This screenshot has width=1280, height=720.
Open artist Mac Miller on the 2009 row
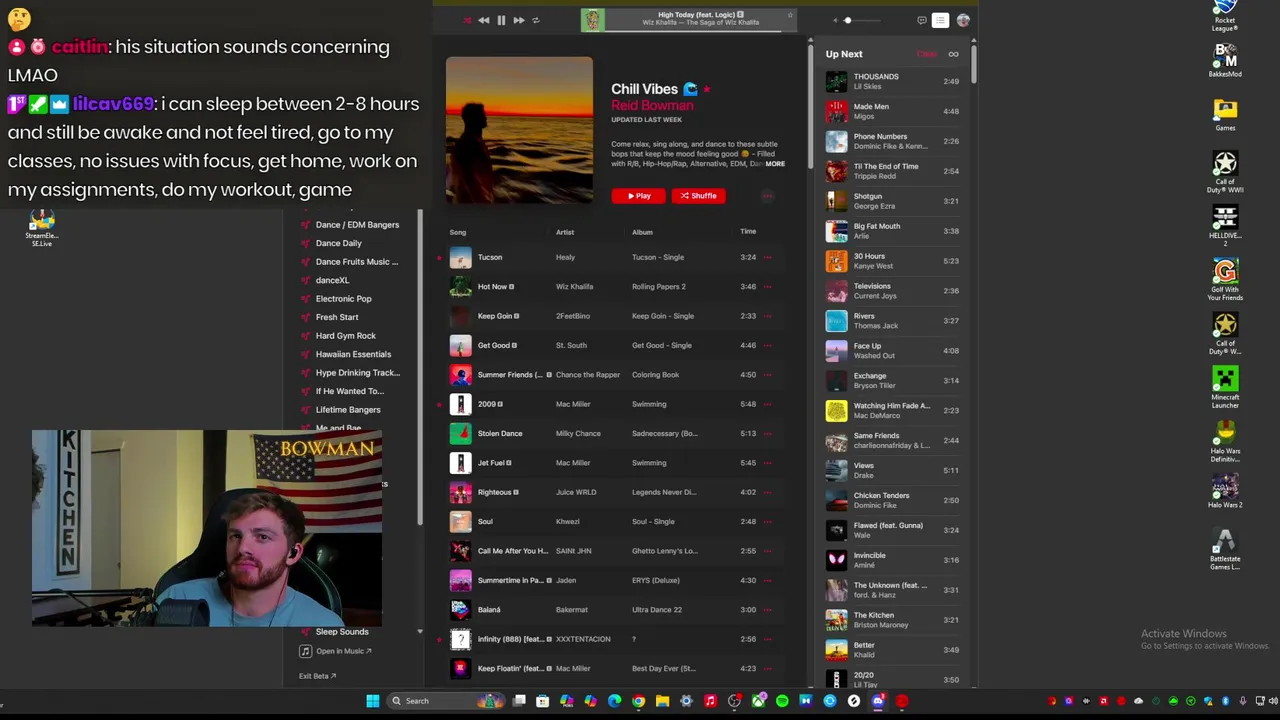tap(573, 404)
